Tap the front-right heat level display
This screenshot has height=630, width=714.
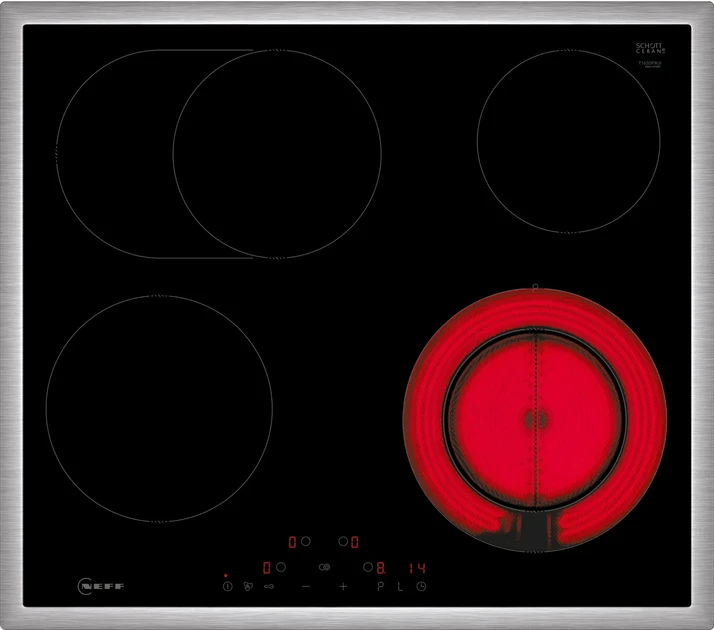[381, 567]
